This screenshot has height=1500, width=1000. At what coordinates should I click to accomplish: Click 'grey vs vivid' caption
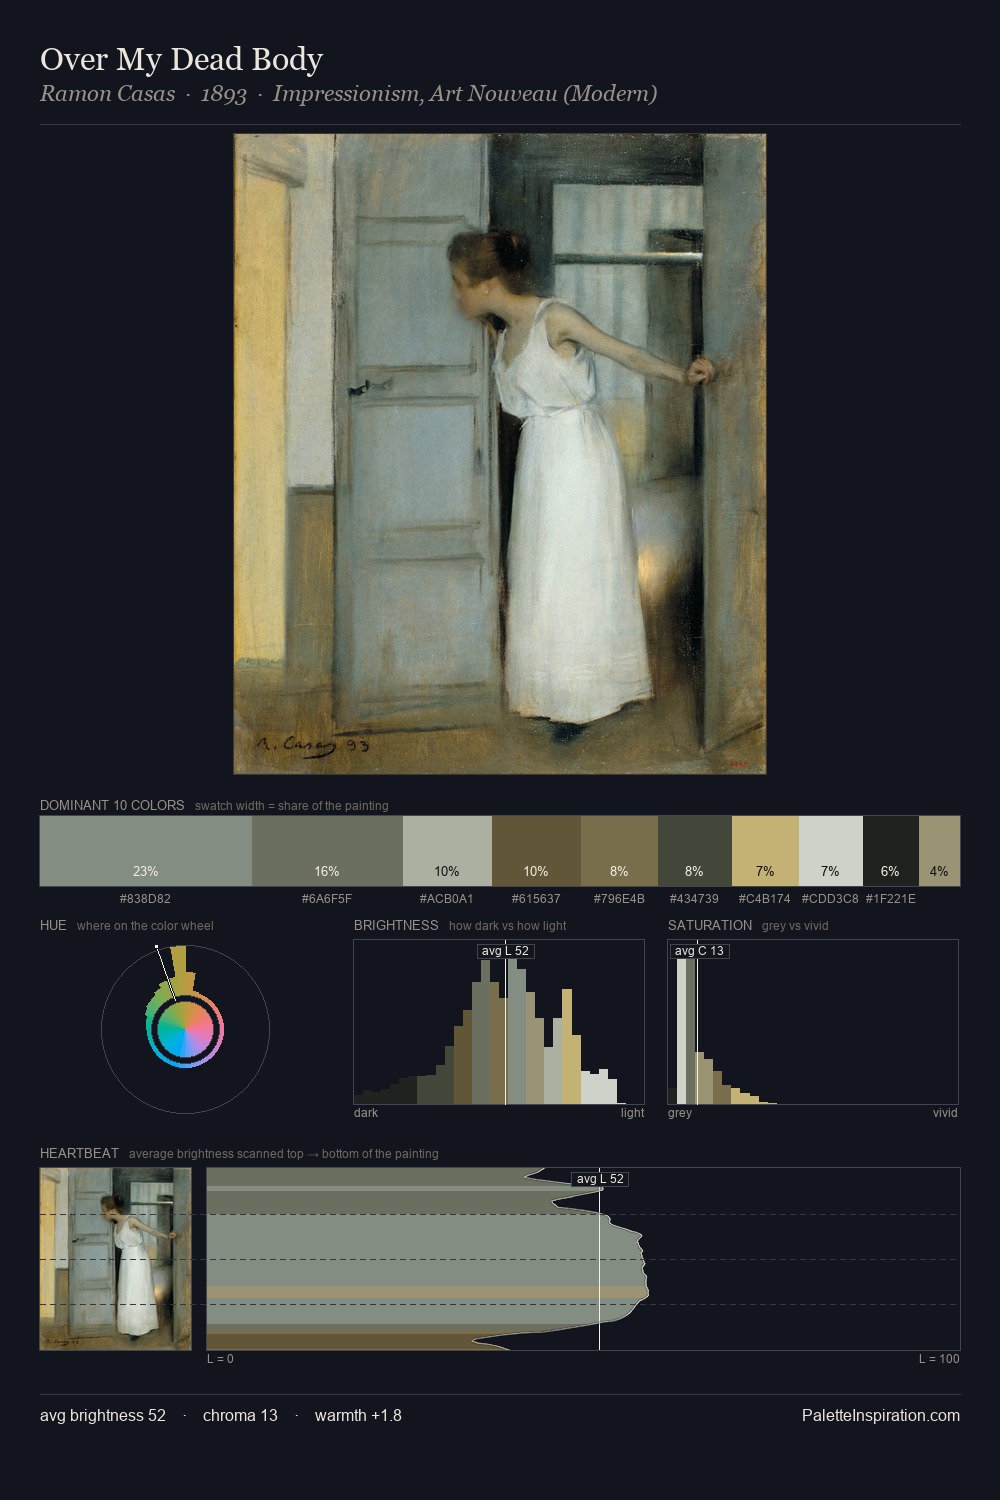pyautogui.click(x=795, y=926)
